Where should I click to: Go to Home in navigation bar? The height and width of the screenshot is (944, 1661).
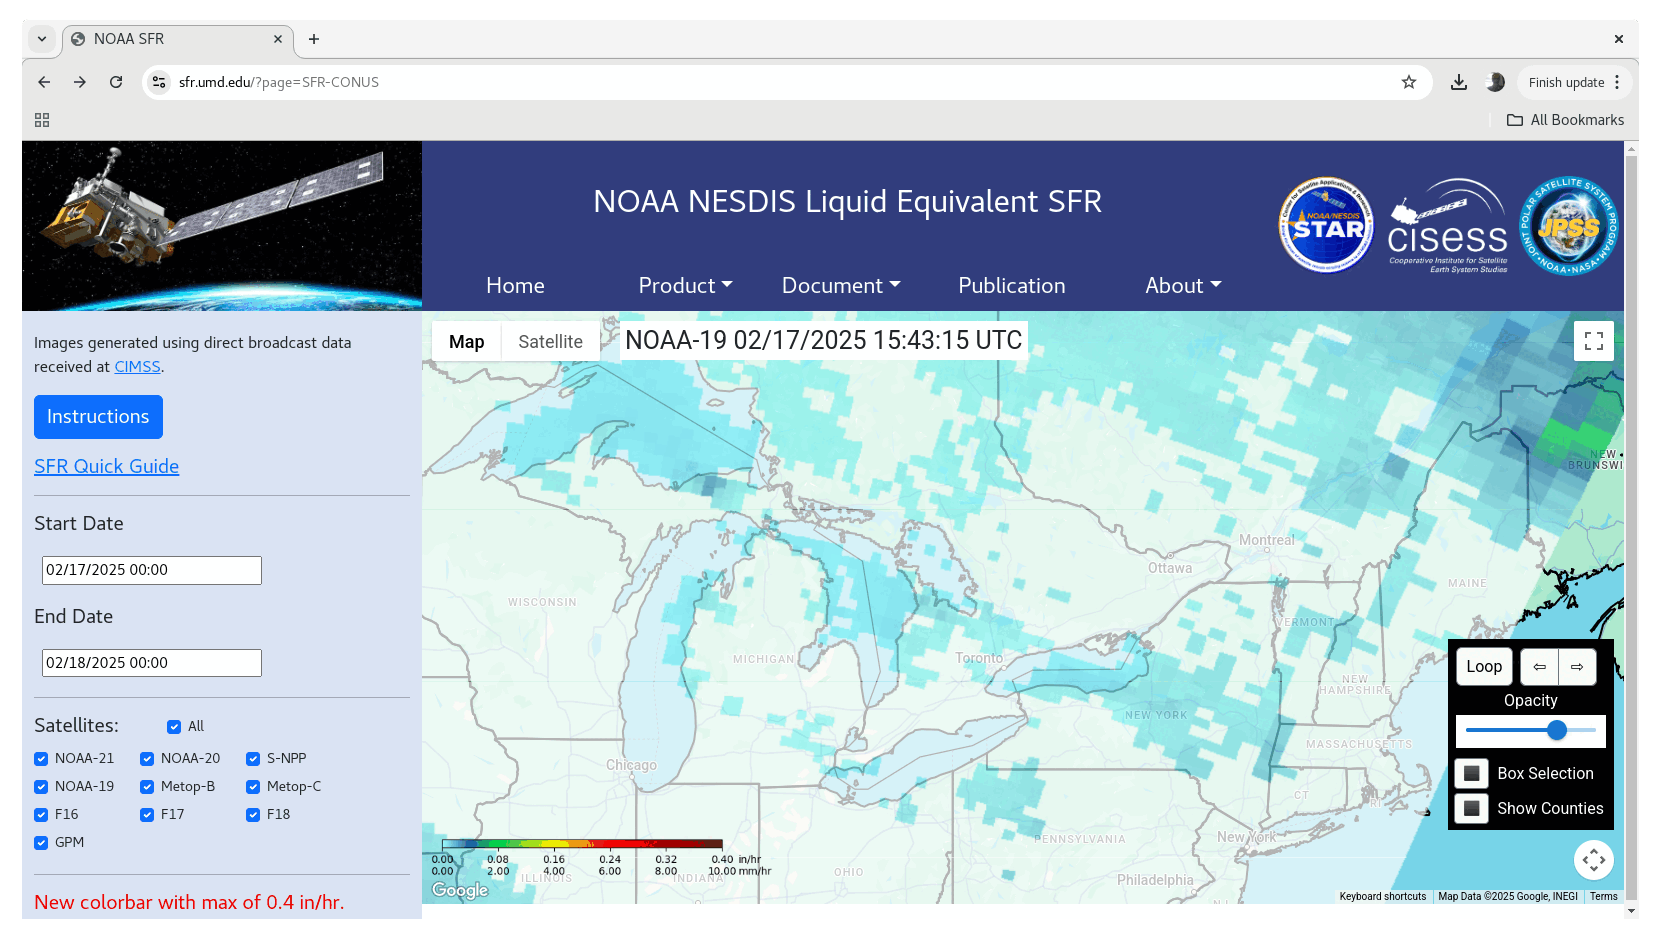(515, 286)
